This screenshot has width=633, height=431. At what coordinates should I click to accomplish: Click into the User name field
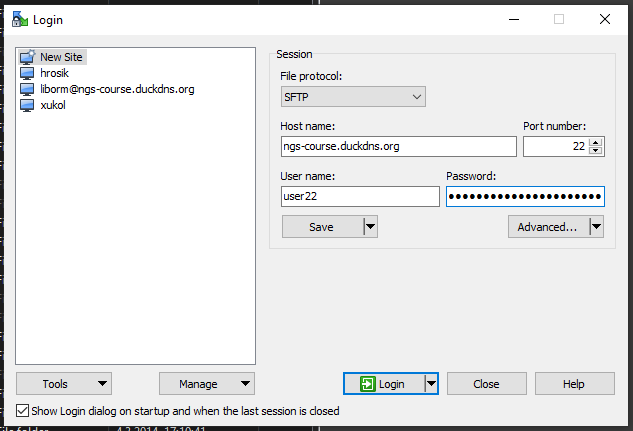coord(360,197)
